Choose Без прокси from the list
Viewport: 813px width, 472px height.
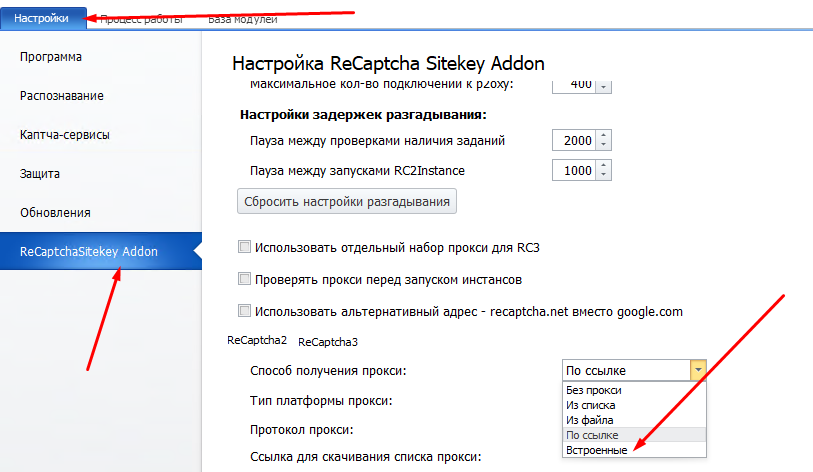pos(634,390)
